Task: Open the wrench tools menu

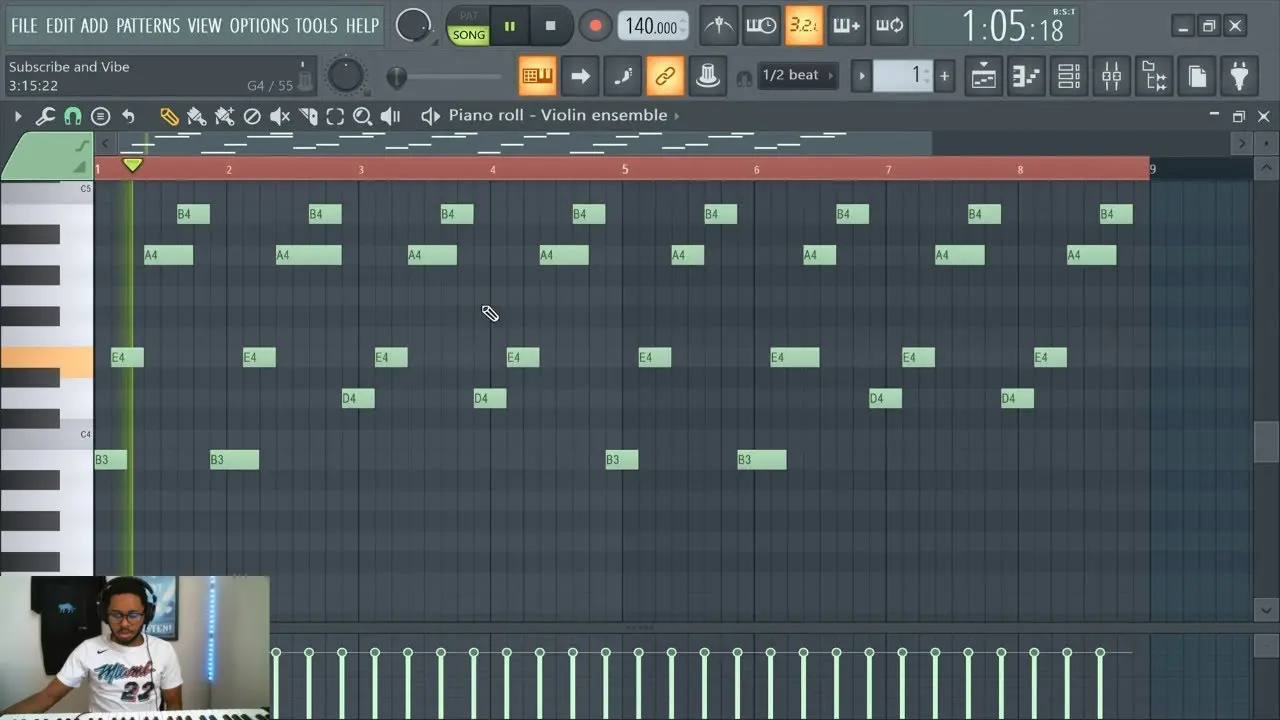Action: (45, 116)
